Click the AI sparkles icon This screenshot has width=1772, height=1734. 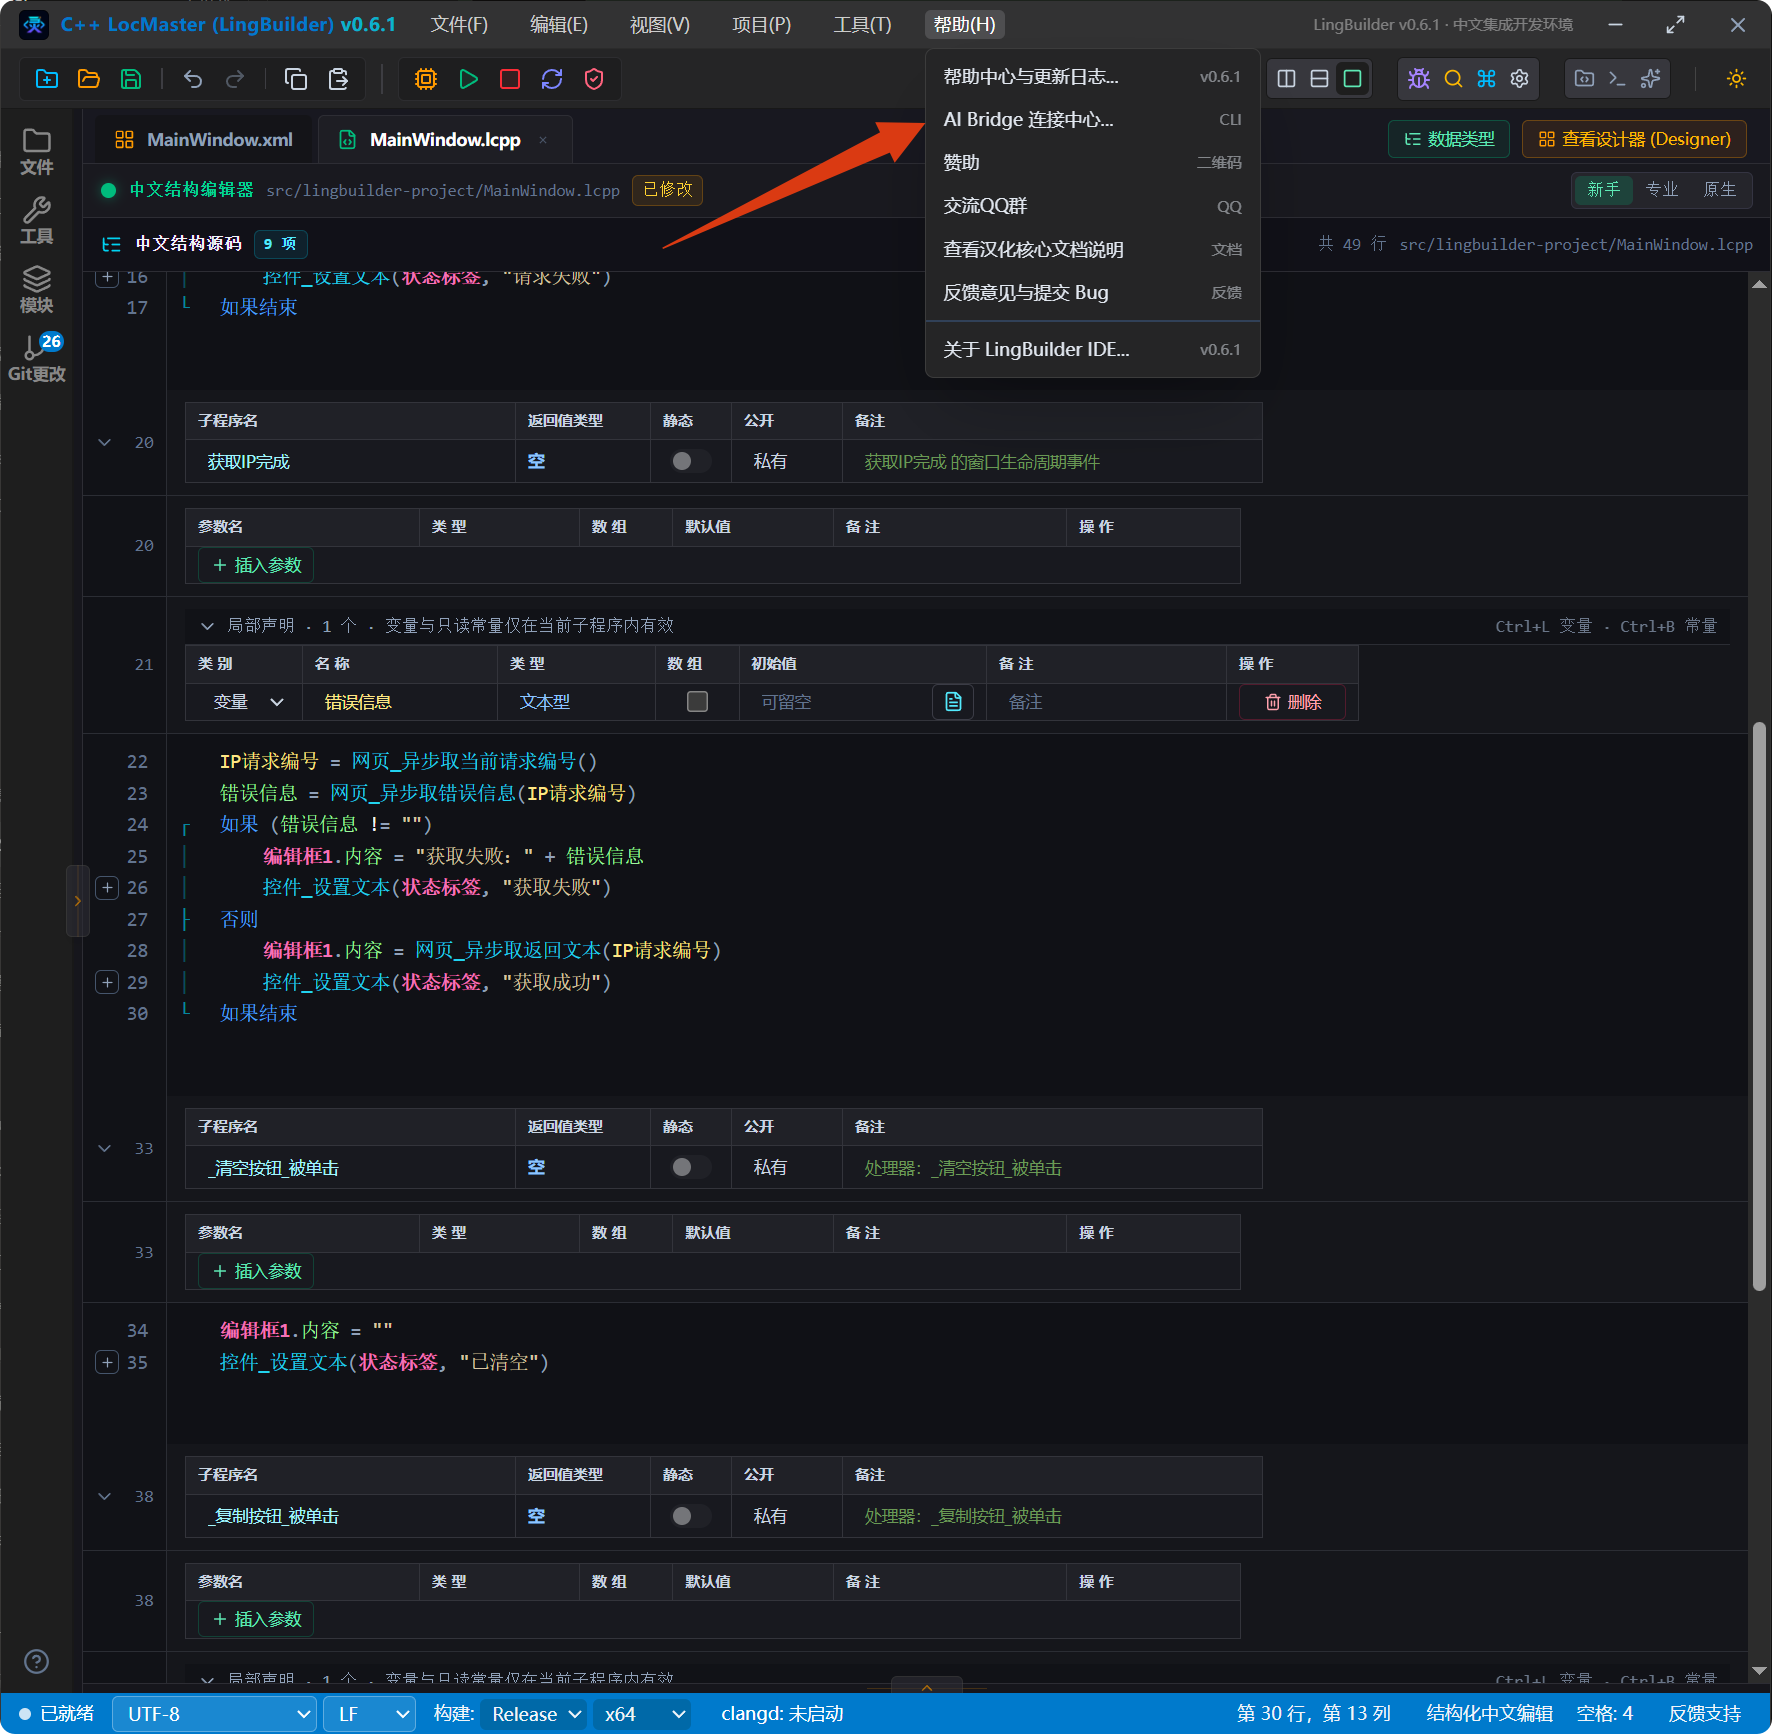[x=1650, y=79]
